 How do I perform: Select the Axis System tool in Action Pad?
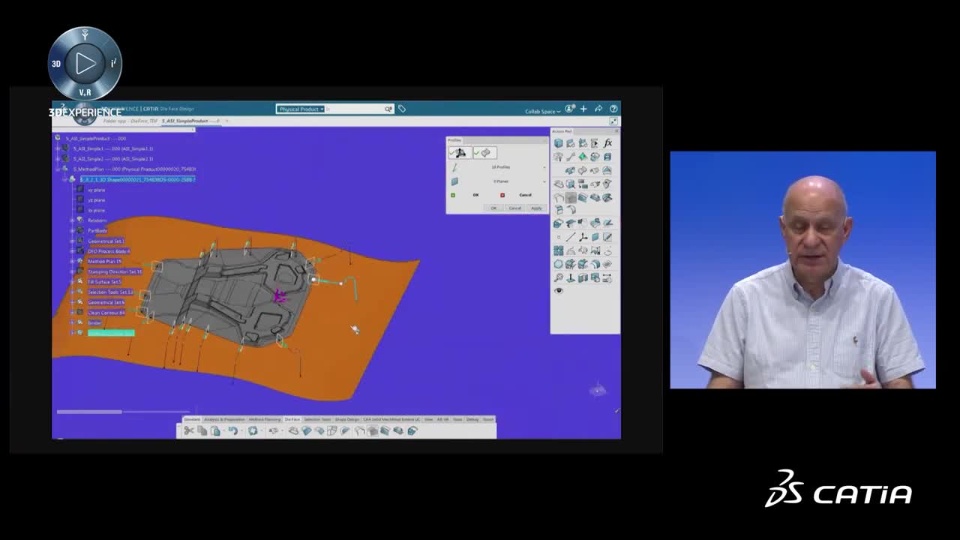tap(583, 237)
